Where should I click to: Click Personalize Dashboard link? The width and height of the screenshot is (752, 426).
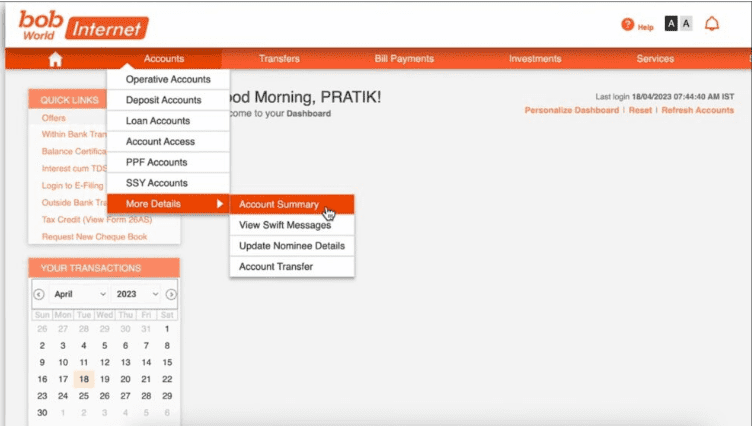572,110
